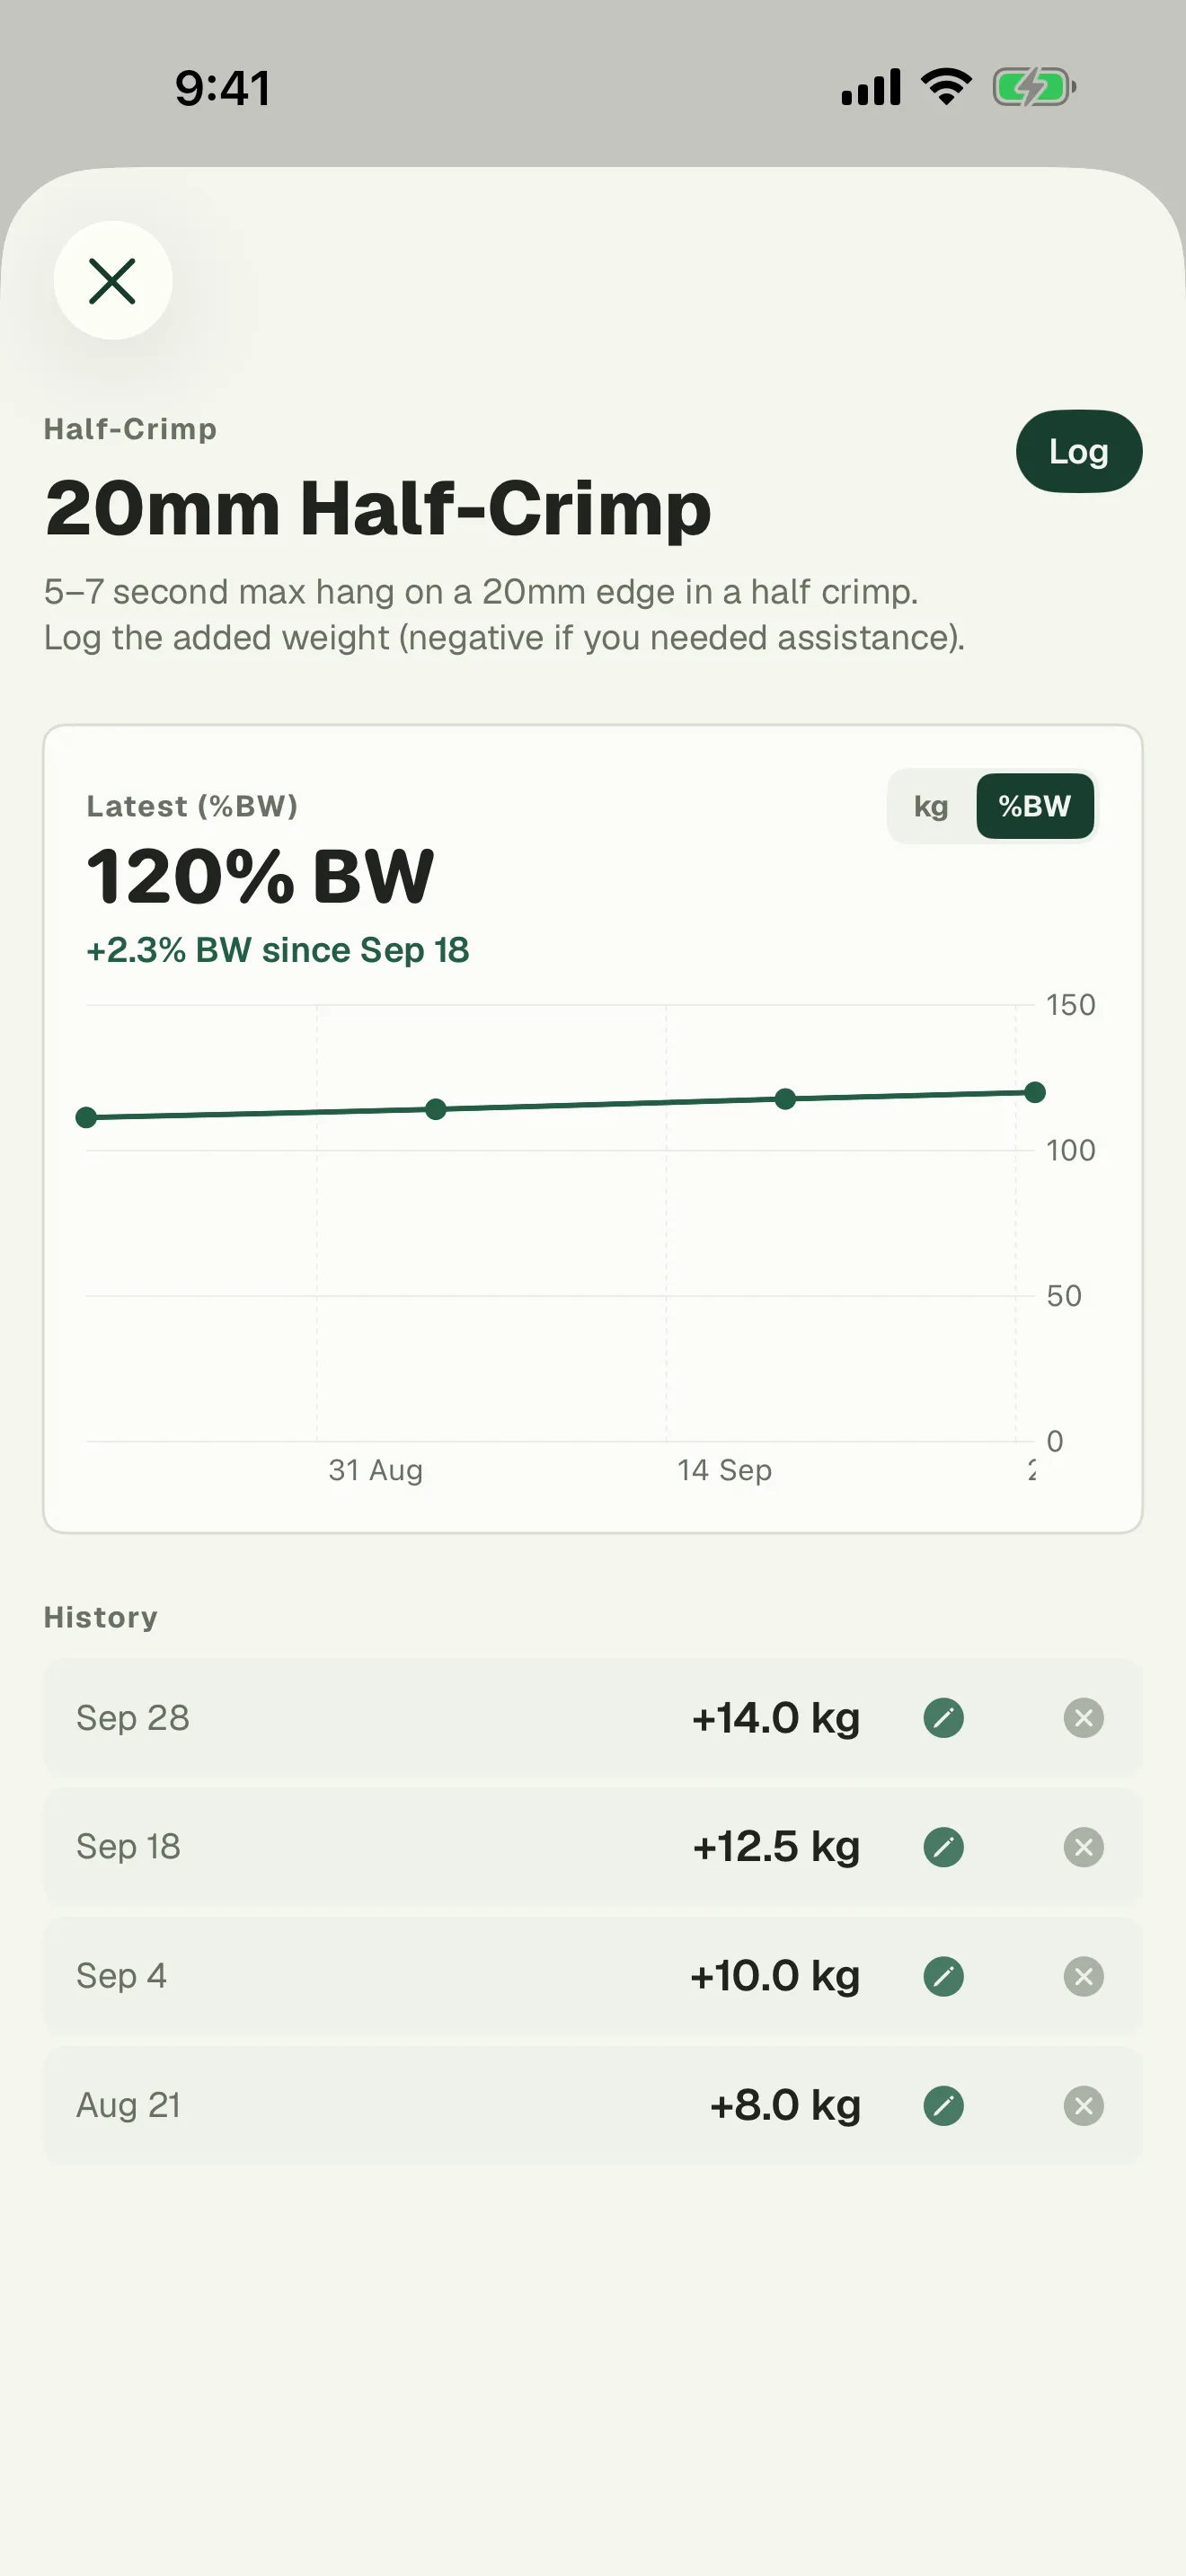This screenshot has width=1186, height=2576.
Task: Select the Sep 18 date label
Action: (128, 1847)
